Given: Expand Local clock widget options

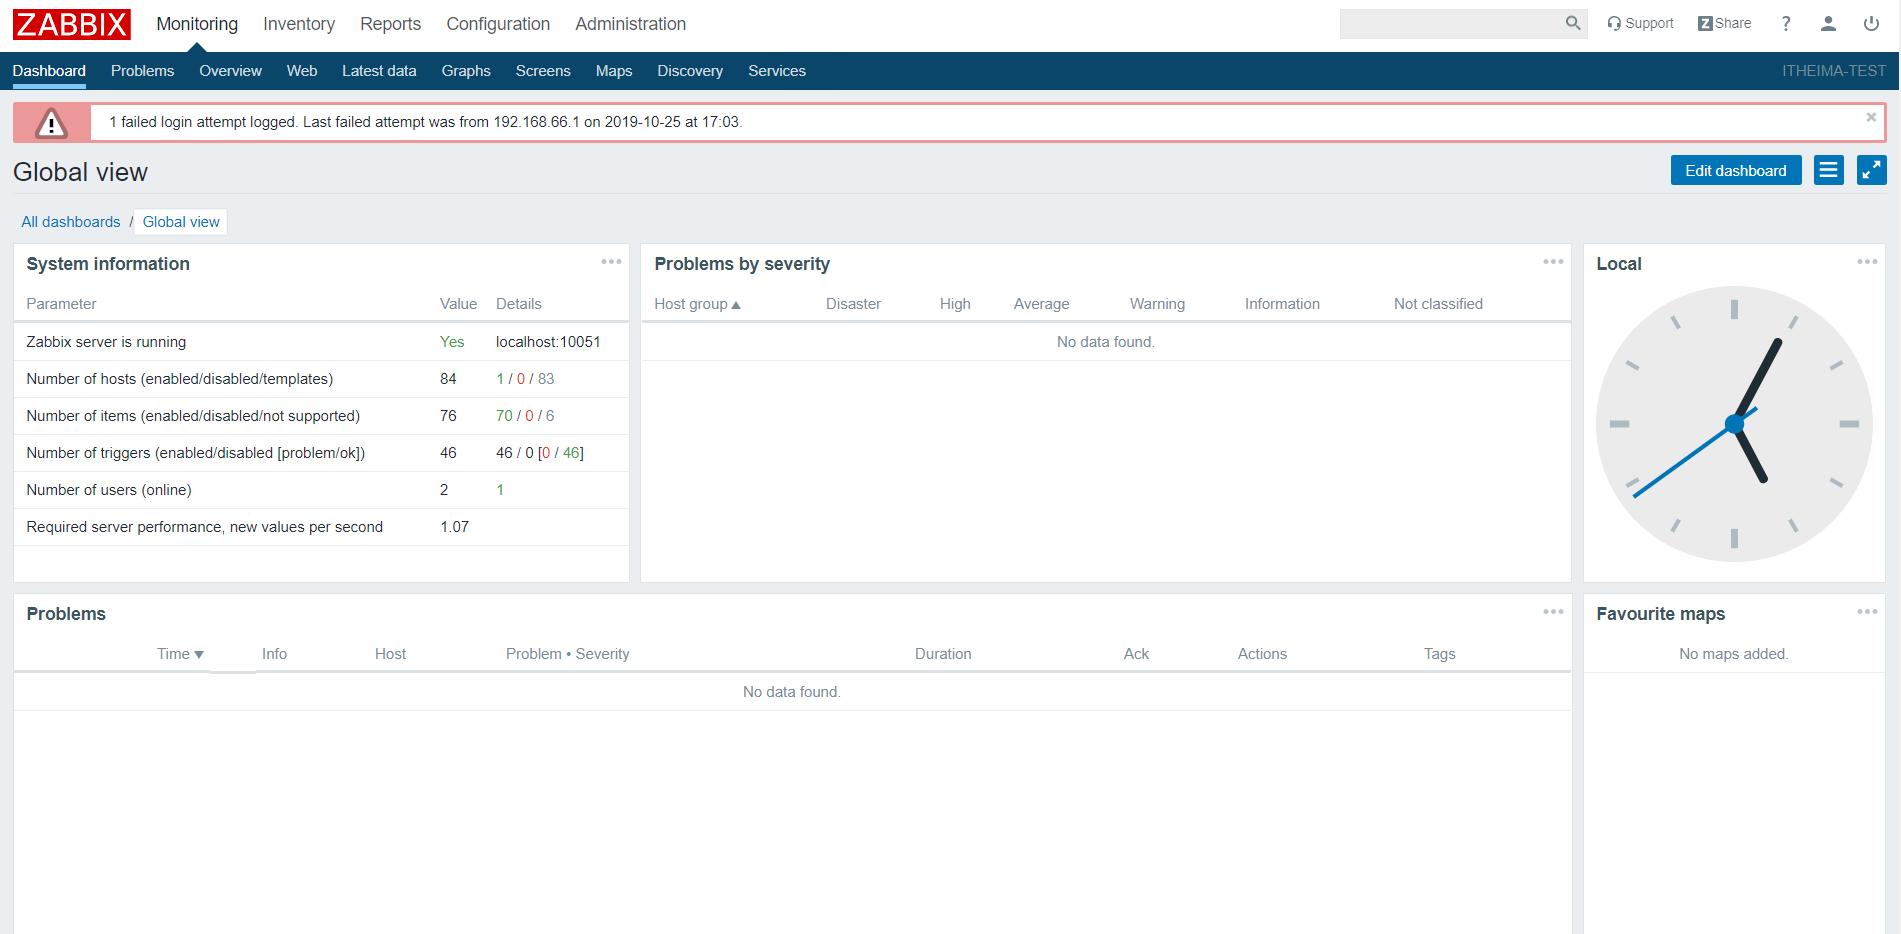Looking at the screenshot, I should point(1866,262).
